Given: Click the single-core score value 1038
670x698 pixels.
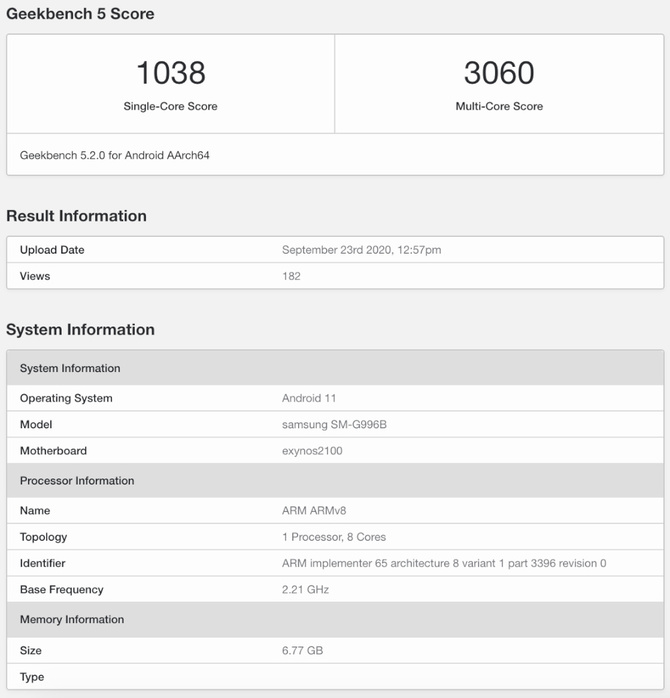Looking at the screenshot, I should click(170, 73).
